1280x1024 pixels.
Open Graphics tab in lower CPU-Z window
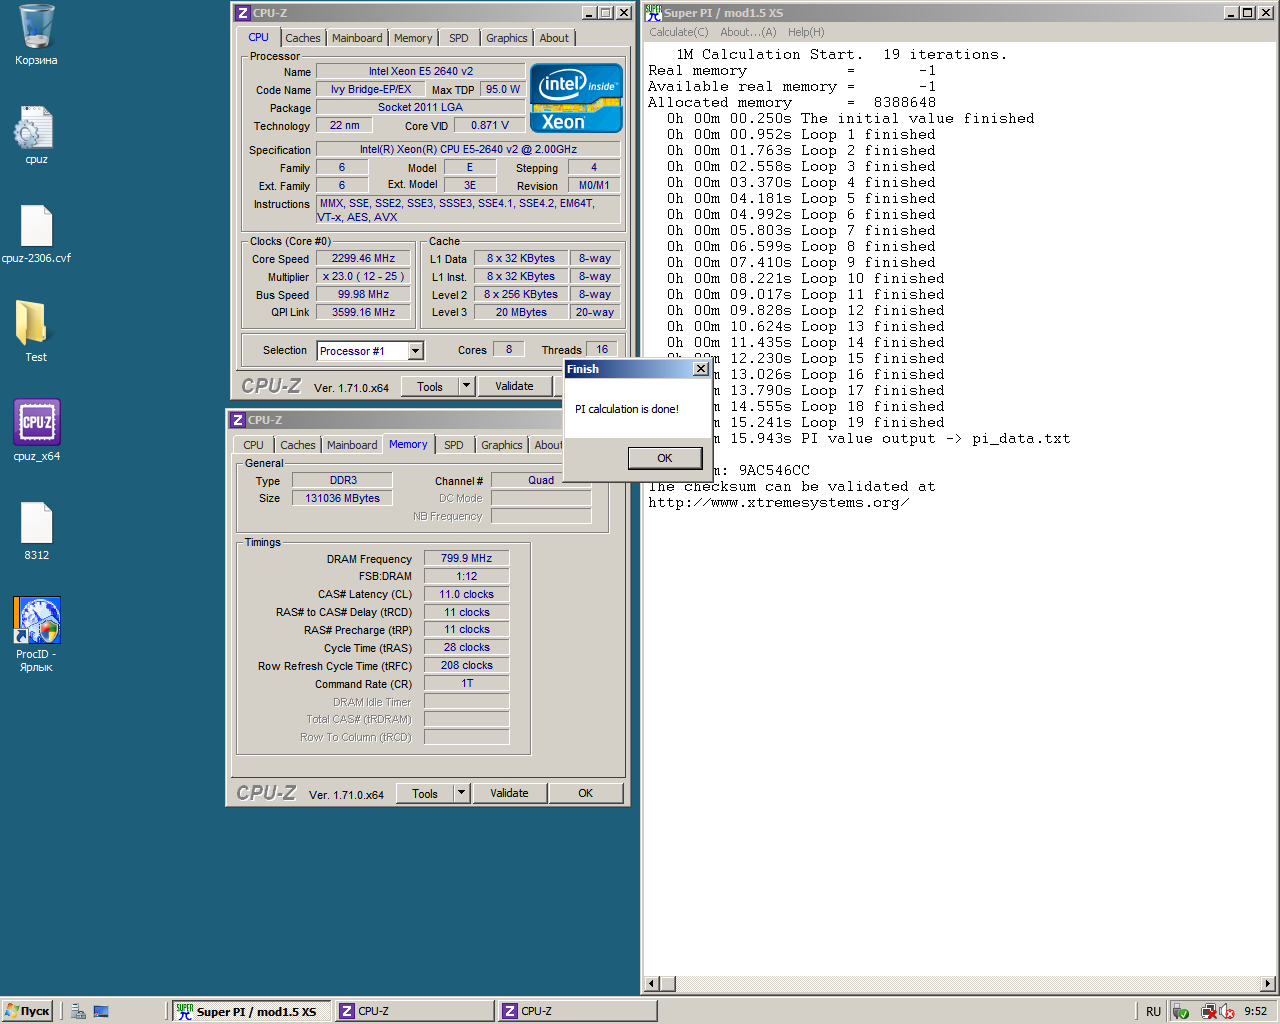click(x=502, y=445)
